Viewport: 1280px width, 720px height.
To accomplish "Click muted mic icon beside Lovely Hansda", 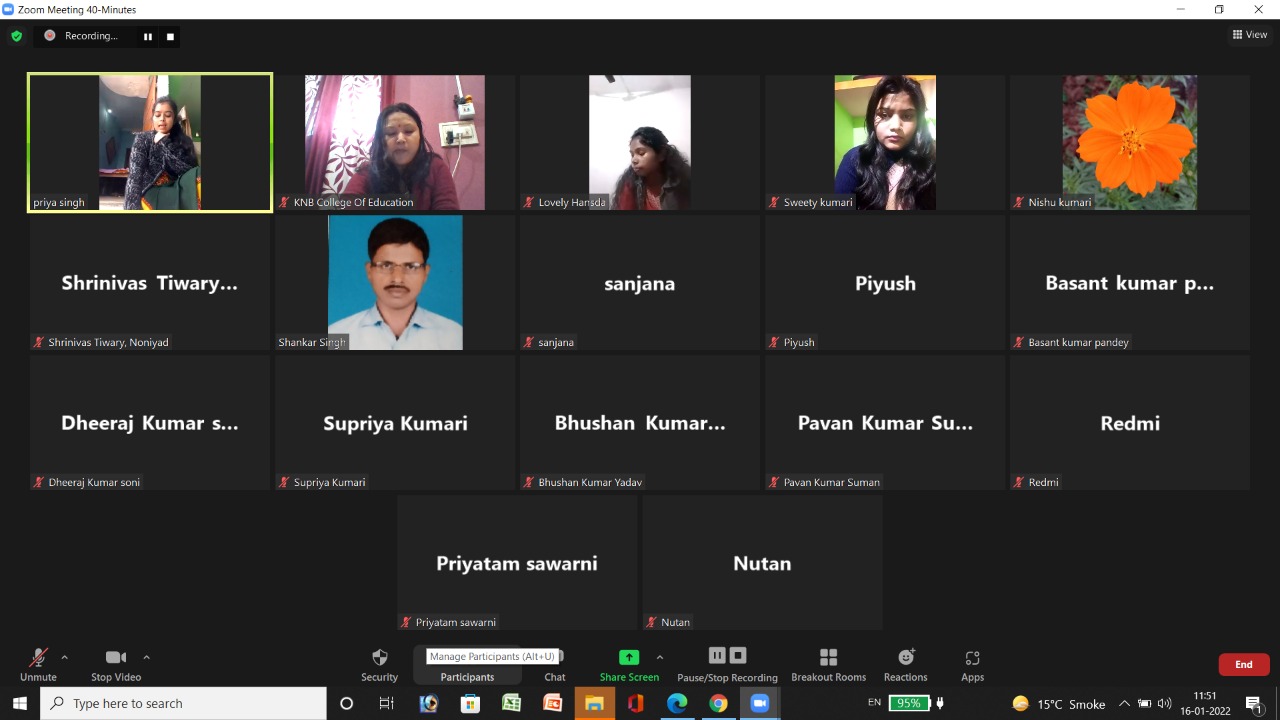I will 529,202.
